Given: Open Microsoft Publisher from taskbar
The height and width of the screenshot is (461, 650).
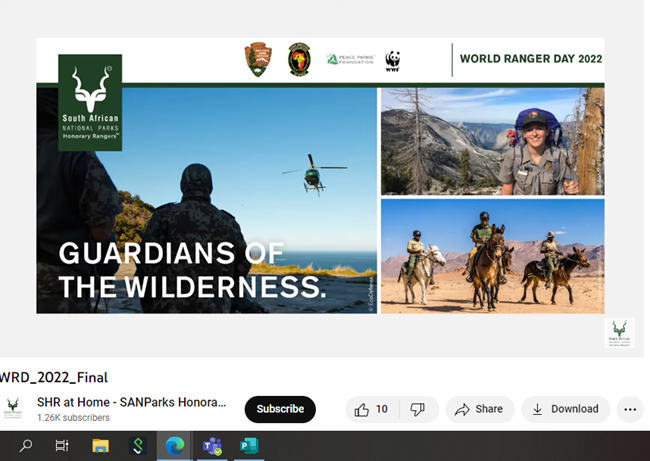Looking at the screenshot, I should tap(249, 446).
